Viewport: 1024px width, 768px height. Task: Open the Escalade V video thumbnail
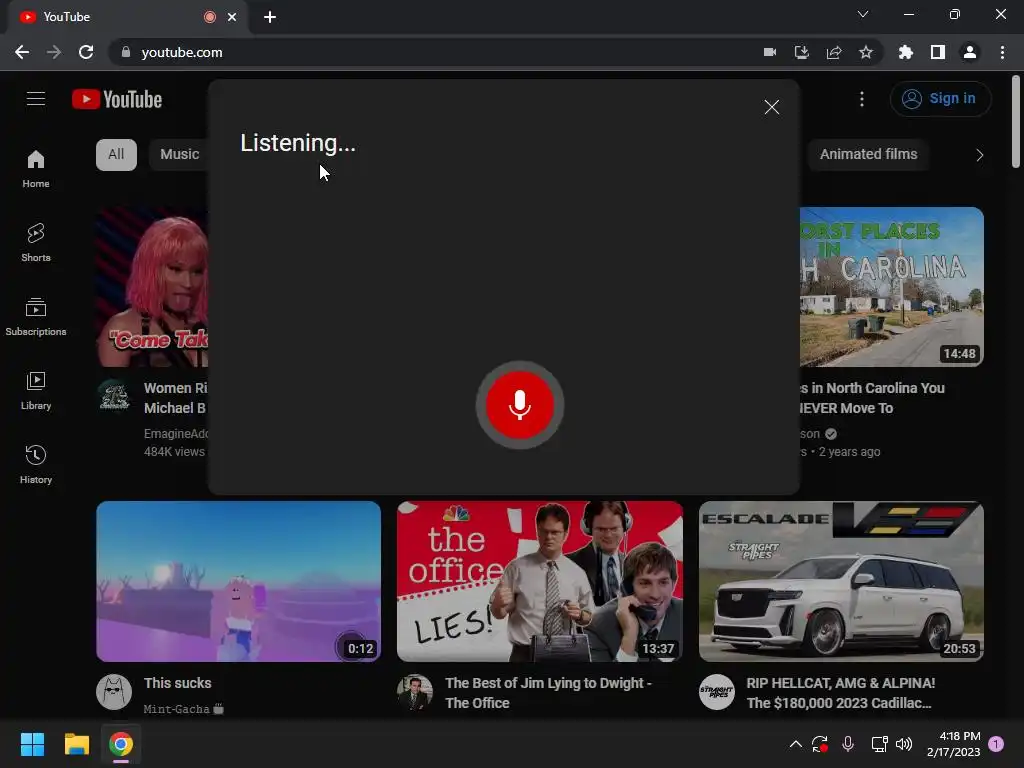(841, 581)
